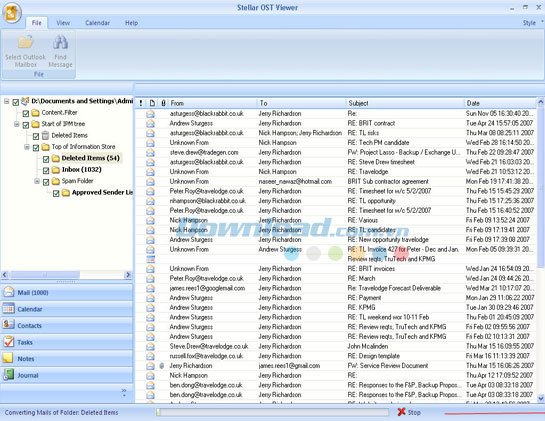Click the Mail envelope icon in navigation pane
Image resolution: width=545 pixels, height=421 pixels.
tap(8, 292)
